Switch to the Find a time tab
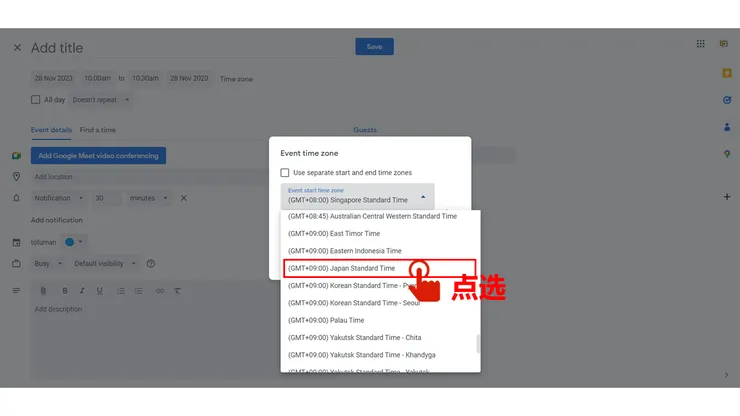Image resolution: width=740 pixels, height=416 pixels. point(98,130)
